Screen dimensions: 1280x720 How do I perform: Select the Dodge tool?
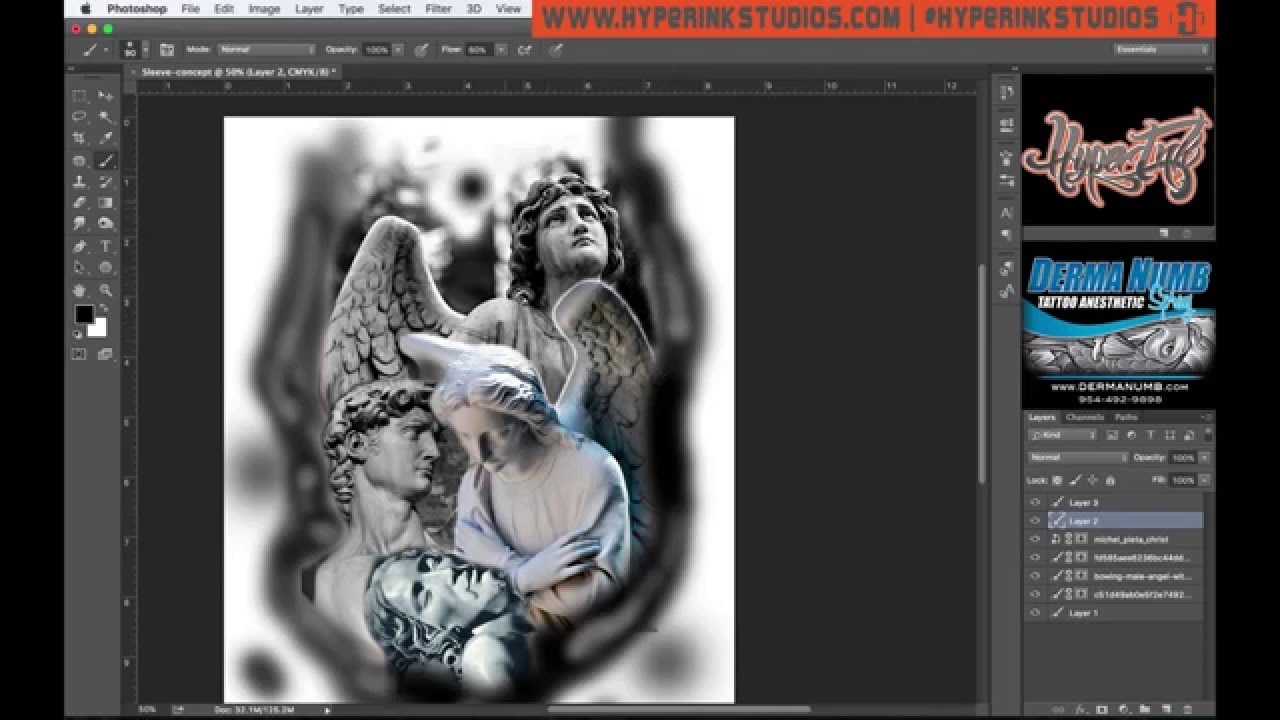pos(105,224)
